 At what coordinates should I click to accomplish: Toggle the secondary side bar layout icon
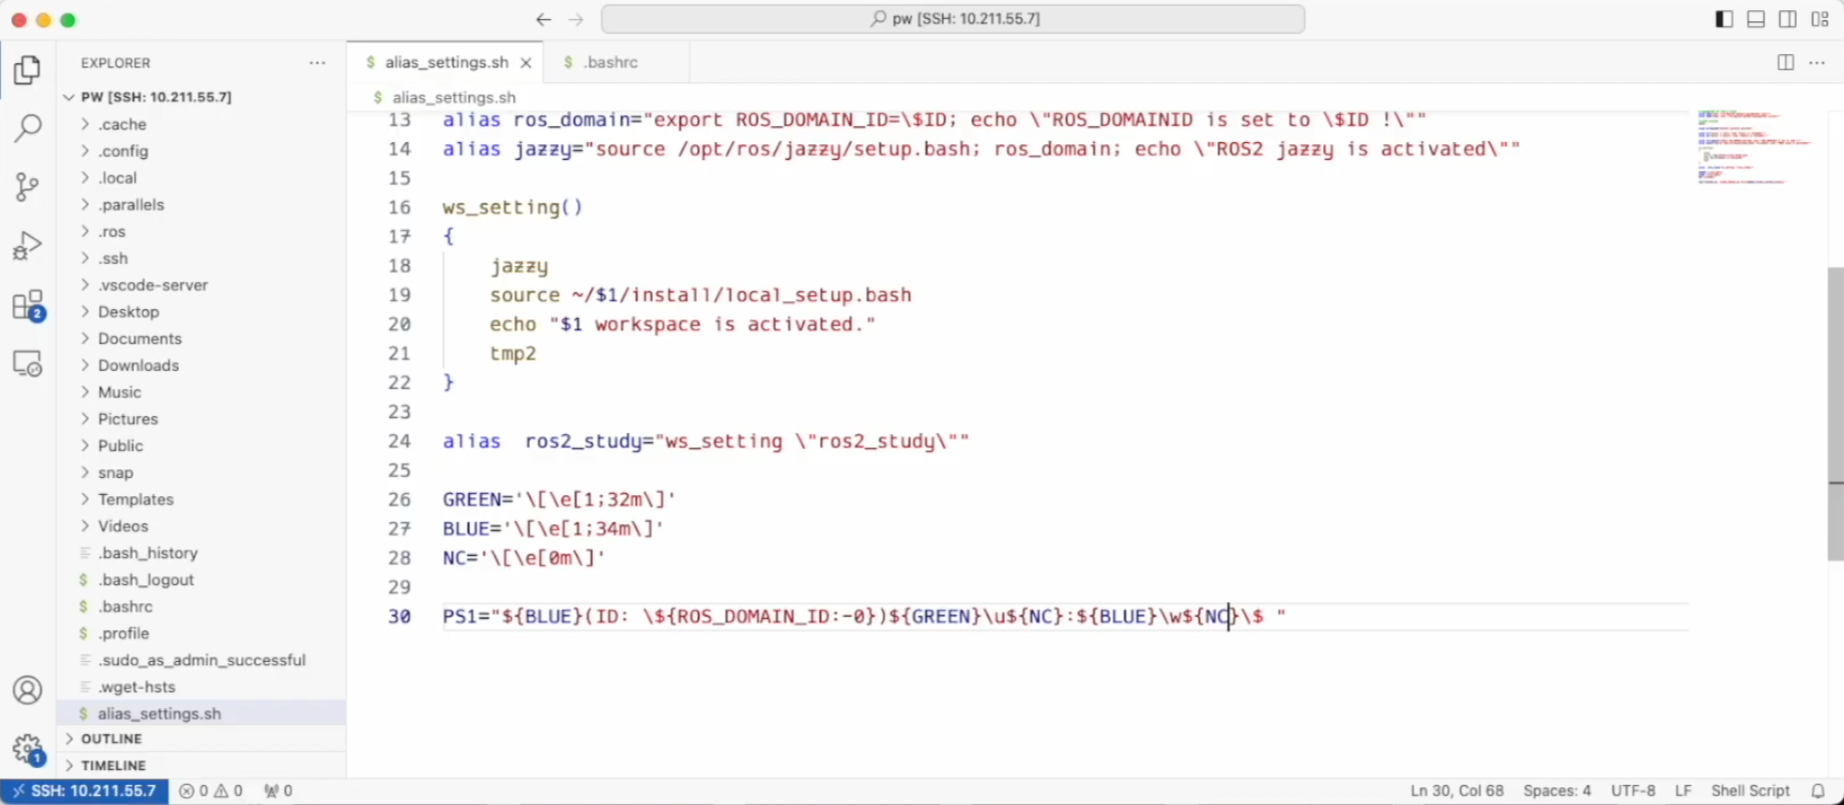tap(1788, 19)
